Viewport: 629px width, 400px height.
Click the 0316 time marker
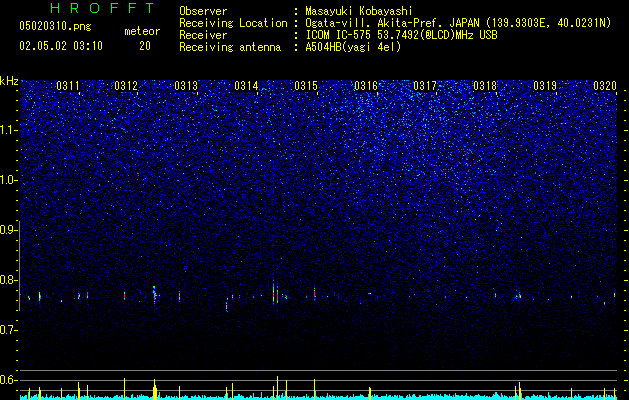[x=366, y=86]
